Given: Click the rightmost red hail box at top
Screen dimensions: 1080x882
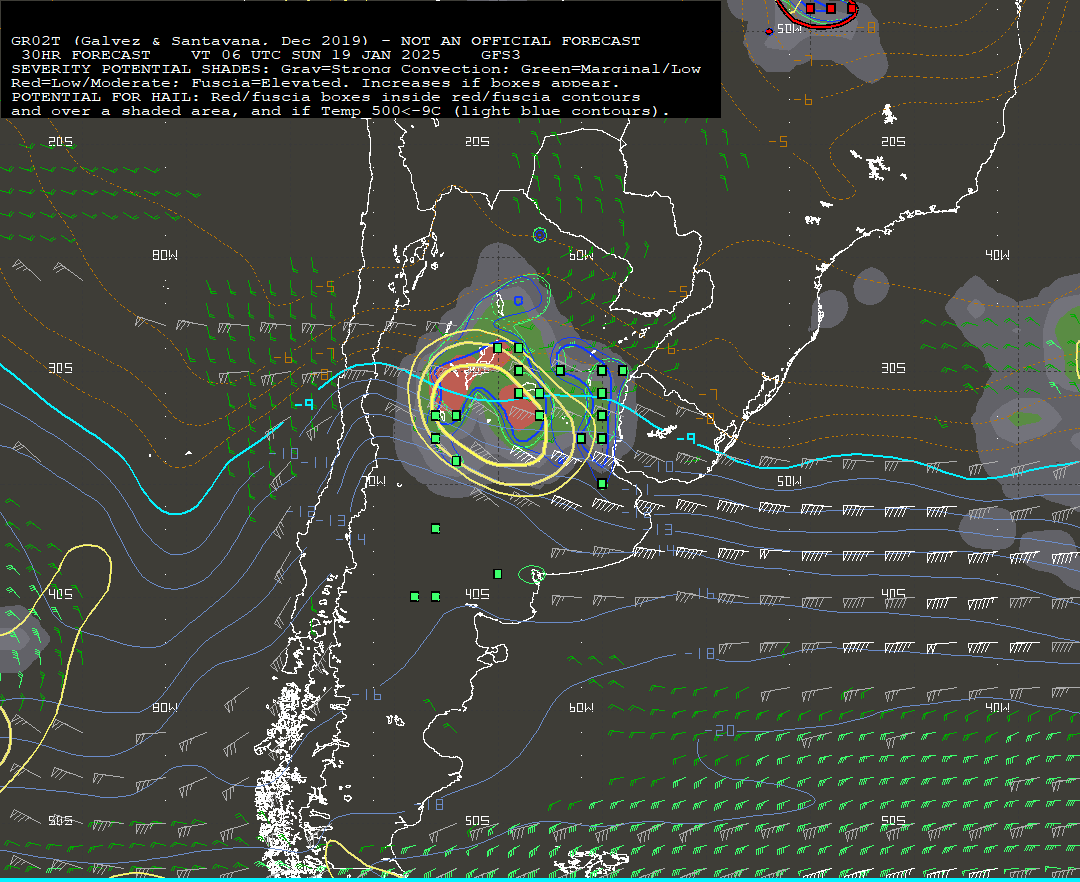Looking at the screenshot, I should pyautogui.click(x=852, y=9).
